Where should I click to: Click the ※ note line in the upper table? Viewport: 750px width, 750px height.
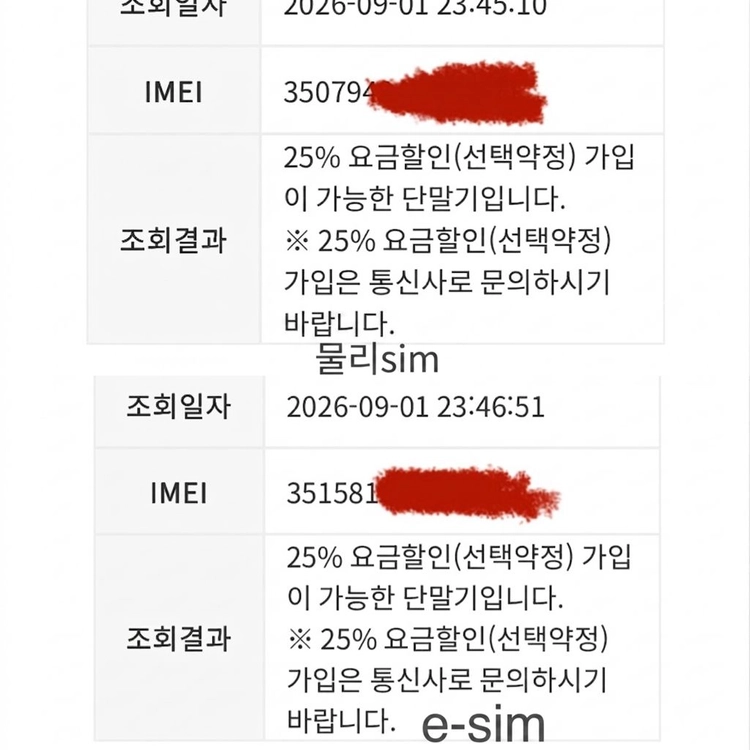pos(448,240)
